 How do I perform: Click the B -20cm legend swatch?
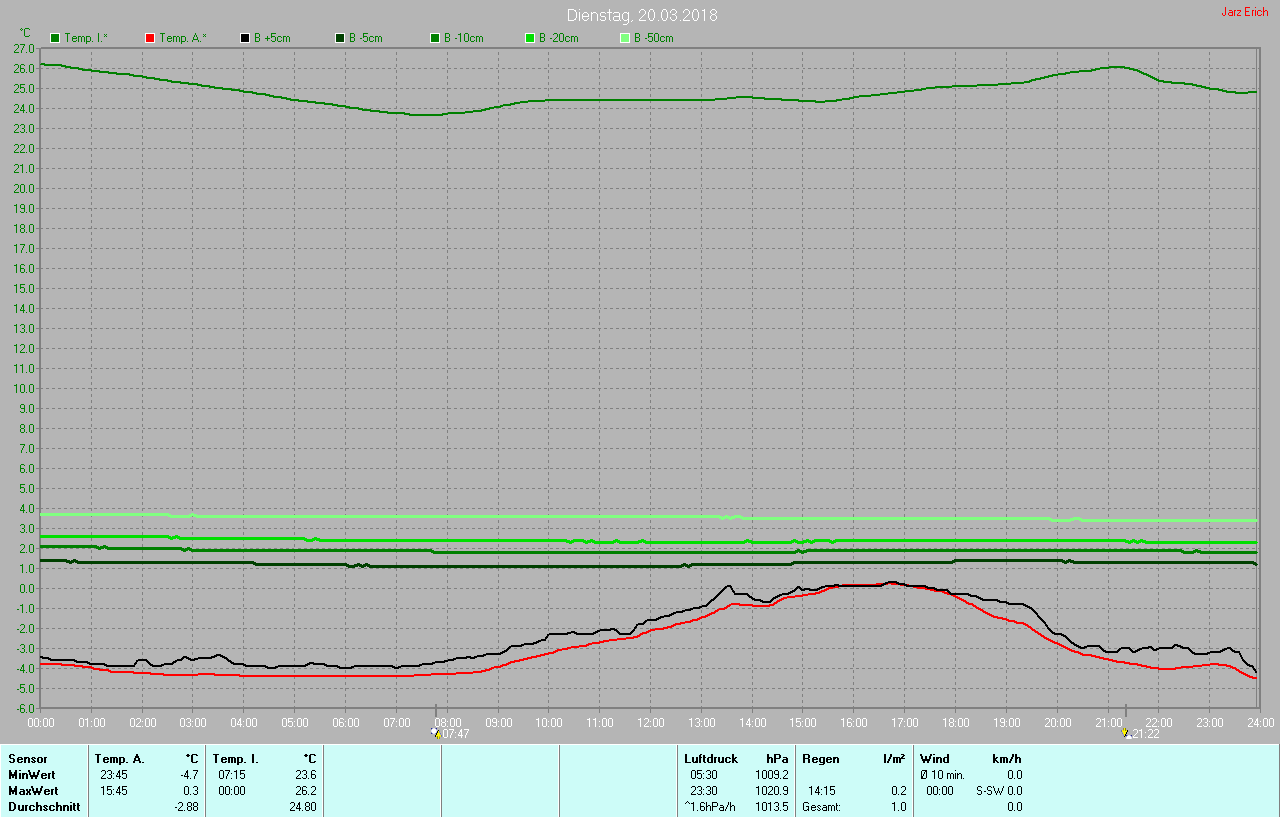point(530,38)
